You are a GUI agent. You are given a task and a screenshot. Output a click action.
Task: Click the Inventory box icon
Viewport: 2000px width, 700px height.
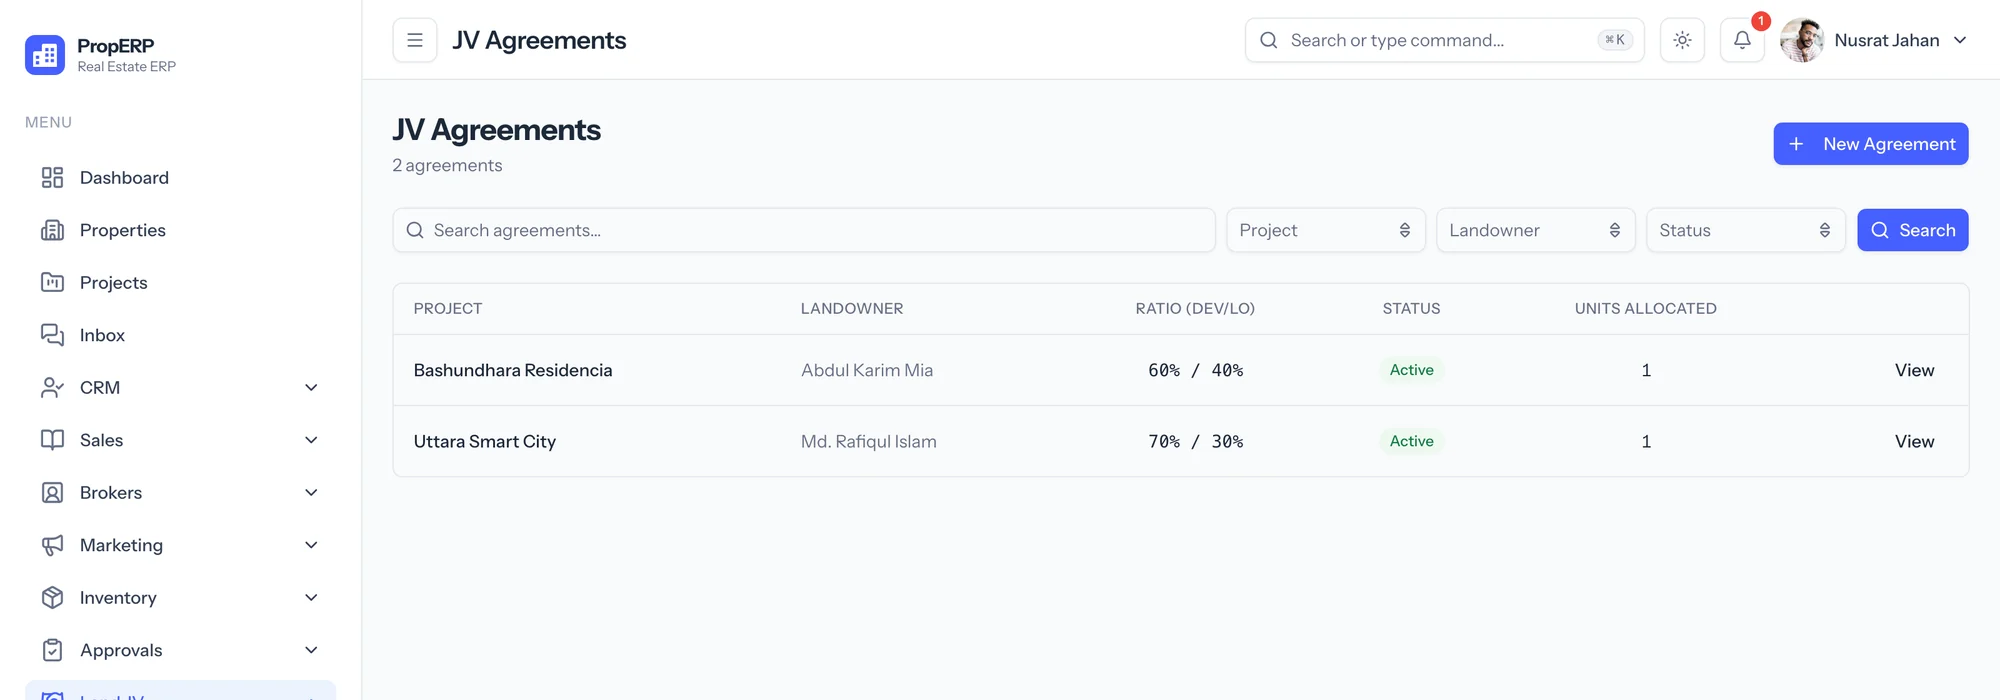tap(52, 598)
